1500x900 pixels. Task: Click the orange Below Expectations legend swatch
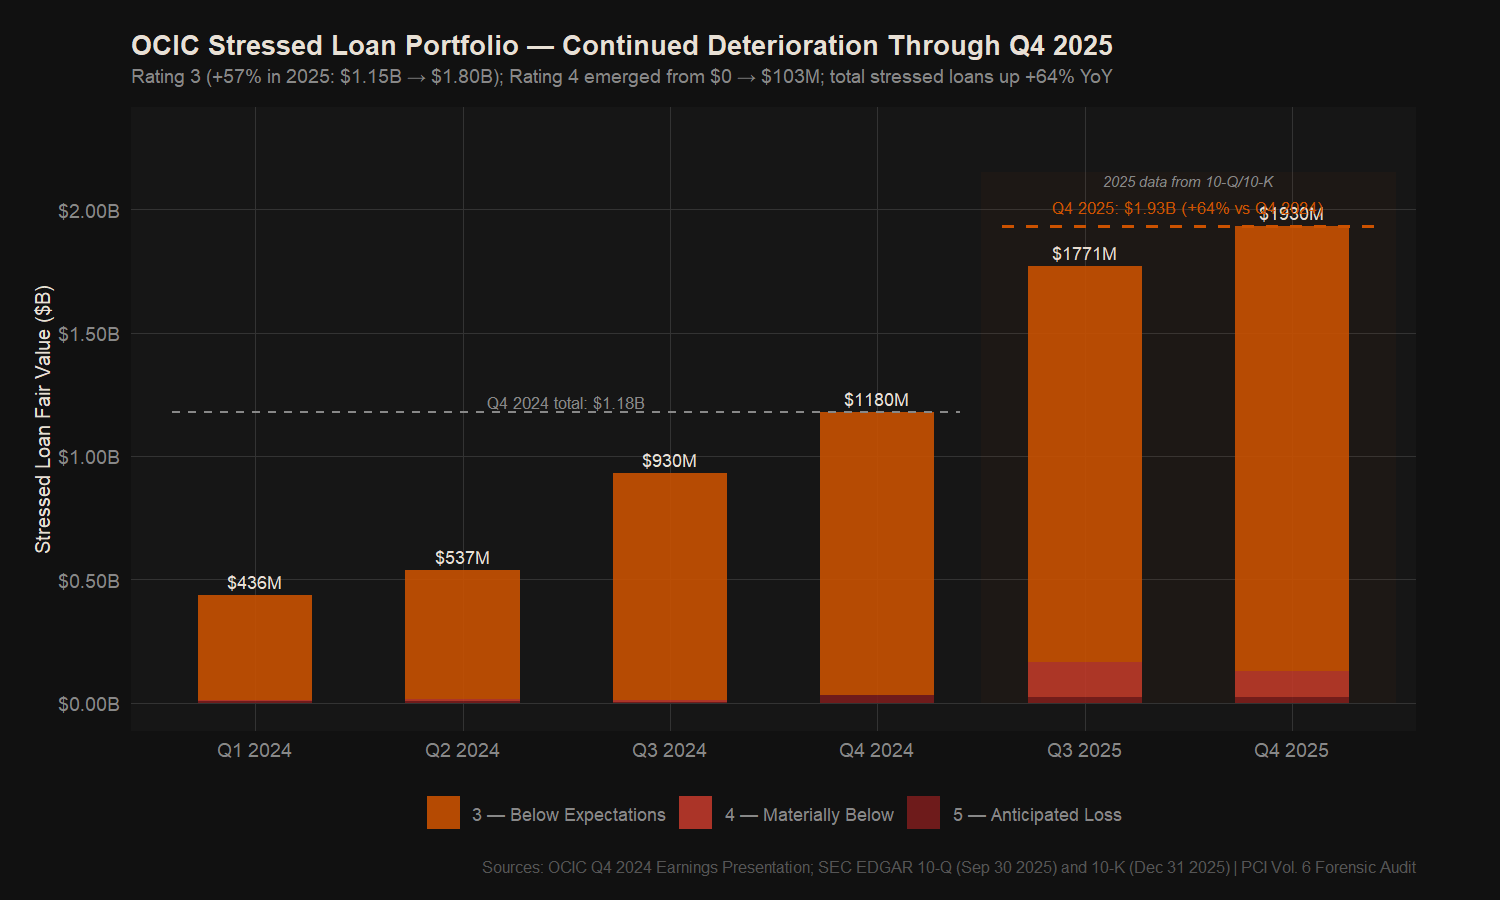[x=443, y=813]
